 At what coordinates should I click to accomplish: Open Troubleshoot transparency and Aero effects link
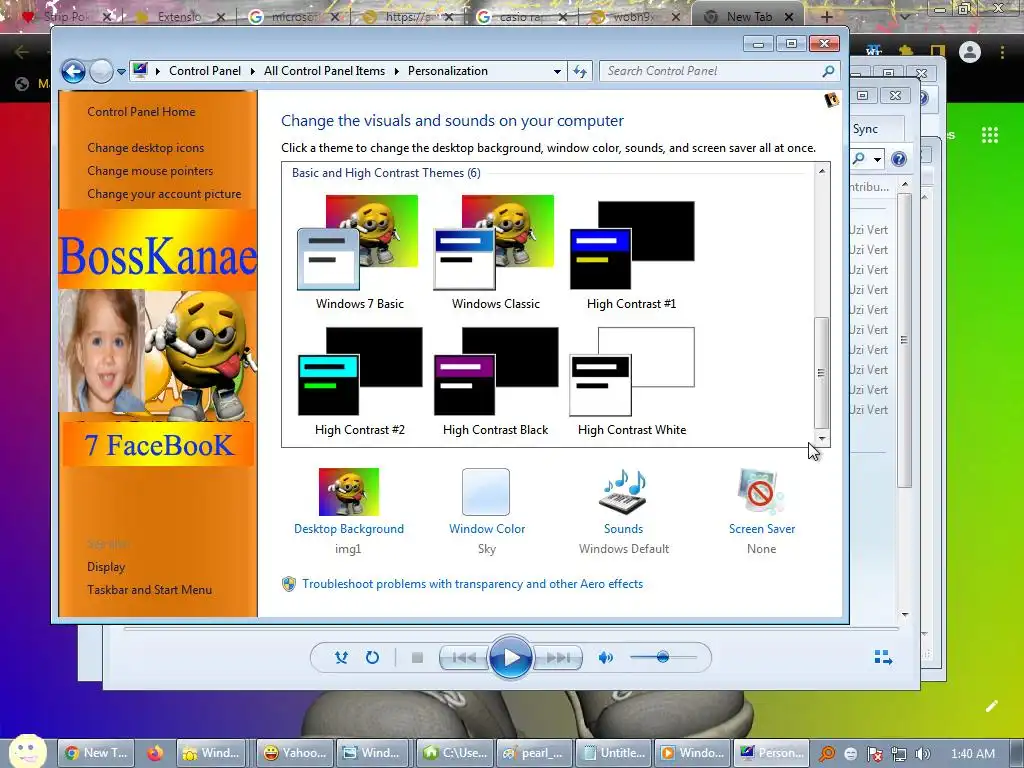coord(472,584)
